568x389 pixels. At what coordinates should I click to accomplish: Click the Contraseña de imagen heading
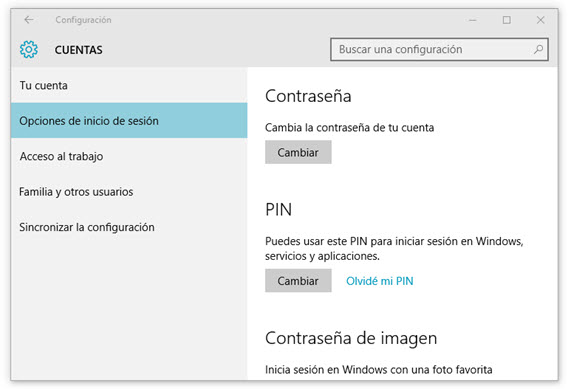[351, 338]
